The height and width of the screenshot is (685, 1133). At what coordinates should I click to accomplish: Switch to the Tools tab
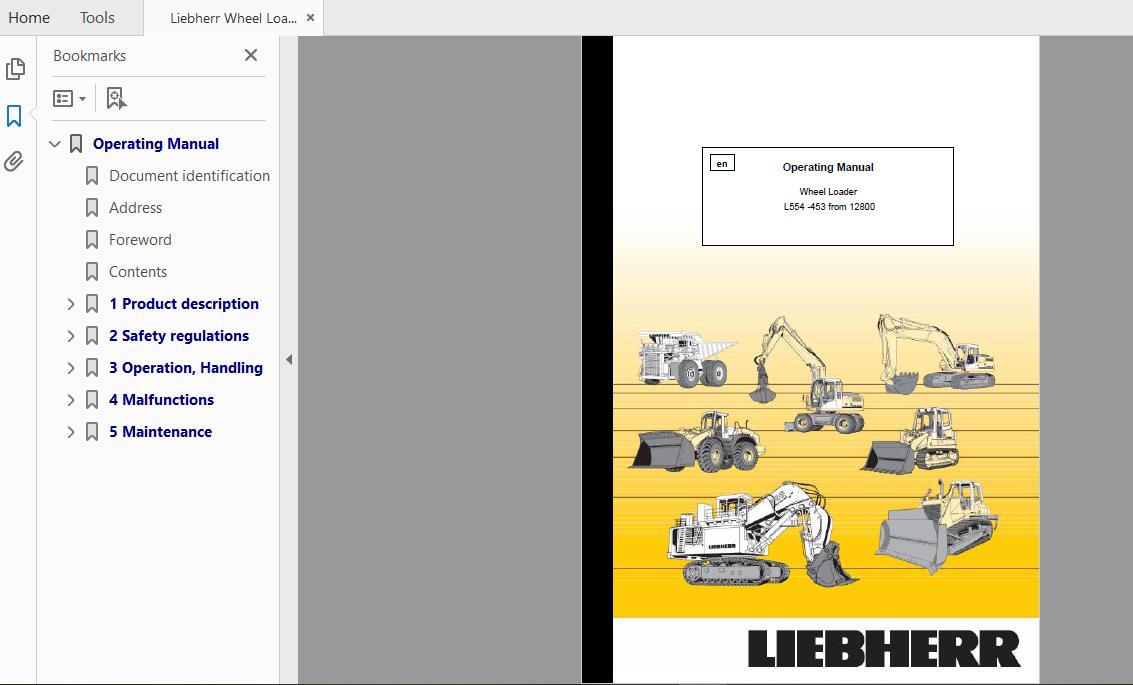(97, 17)
